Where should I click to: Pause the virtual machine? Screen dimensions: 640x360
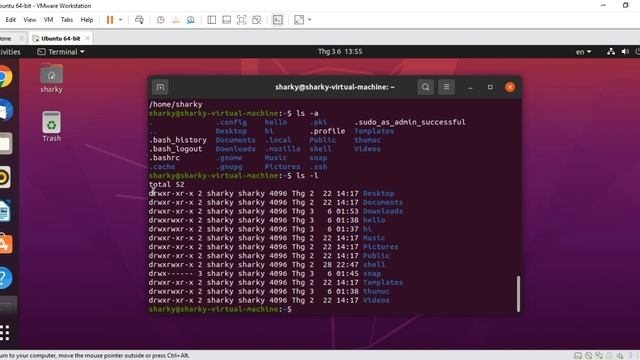pyautogui.click(x=110, y=20)
